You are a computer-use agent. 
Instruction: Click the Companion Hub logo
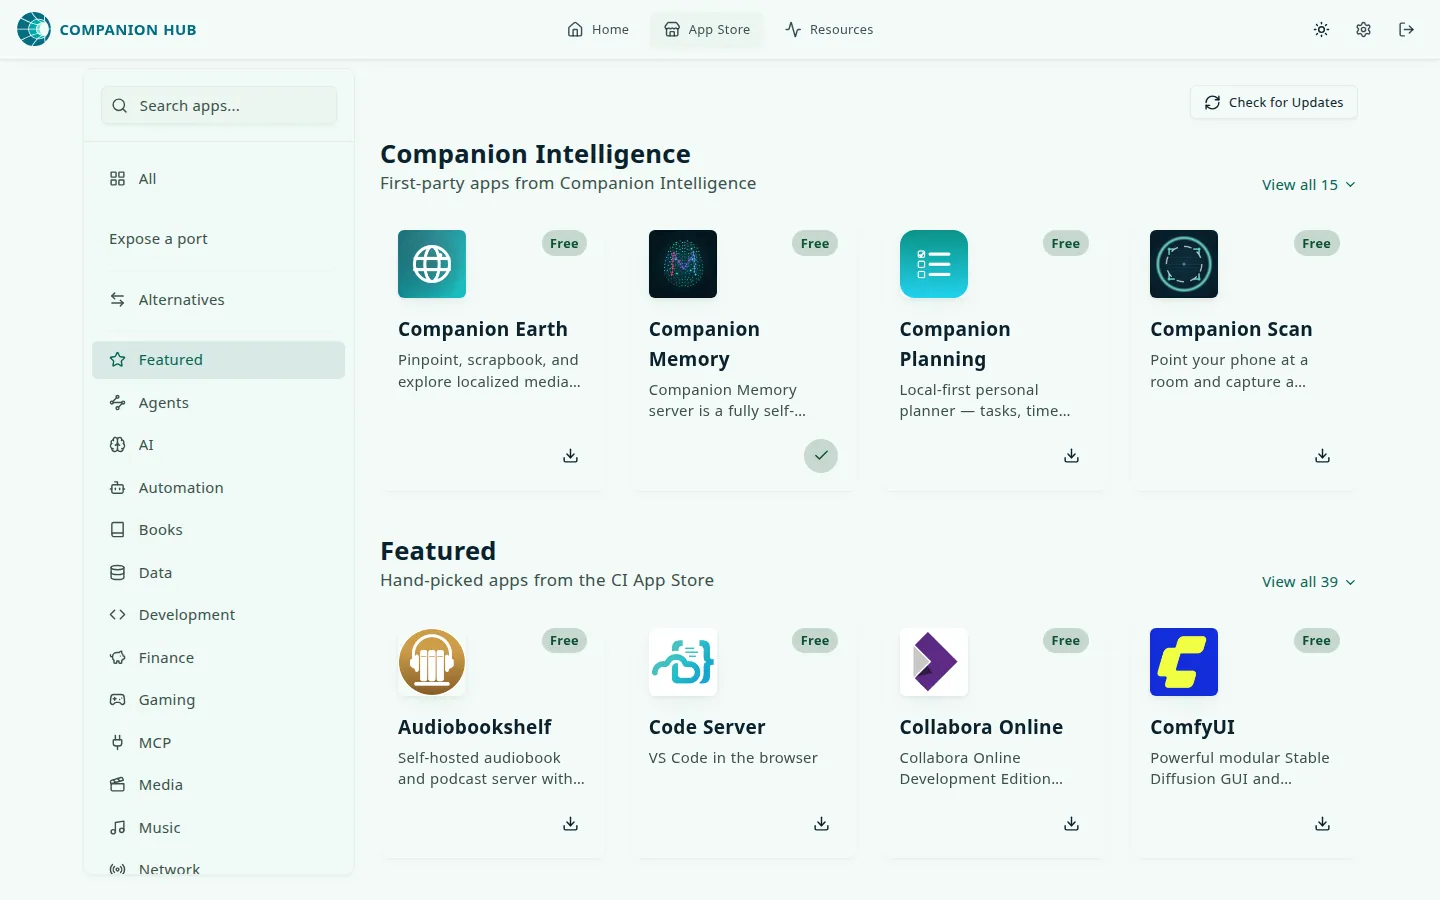[x=107, y=30]
